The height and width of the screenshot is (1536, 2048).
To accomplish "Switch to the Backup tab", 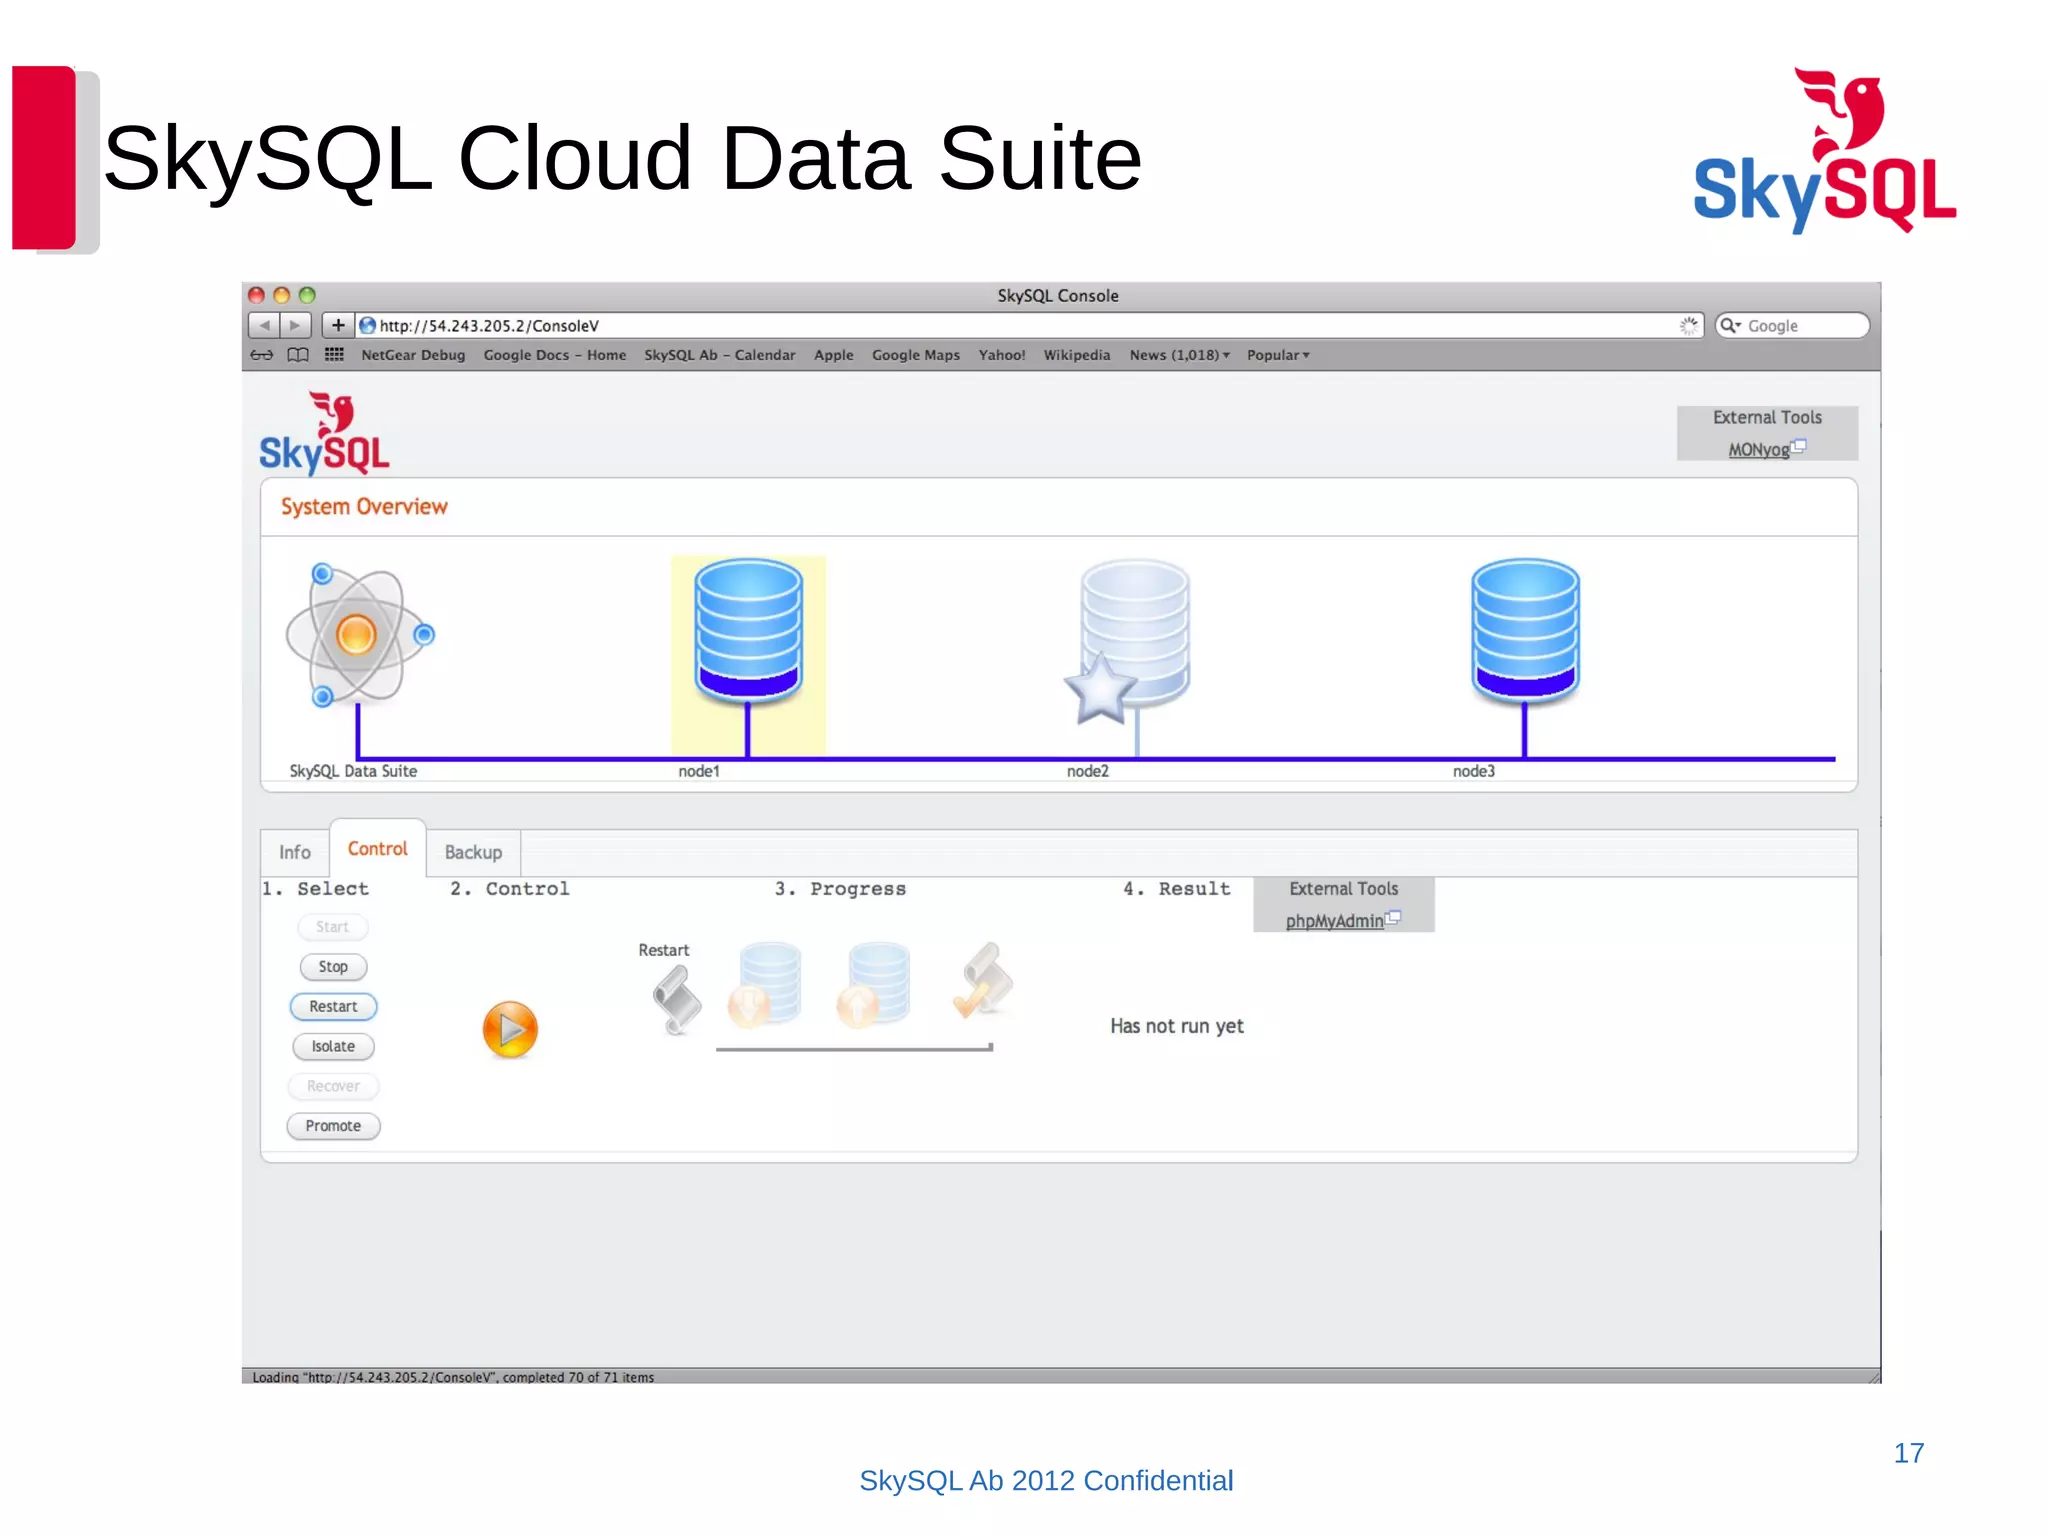I will pyautogui.click(x=473, y=852).
